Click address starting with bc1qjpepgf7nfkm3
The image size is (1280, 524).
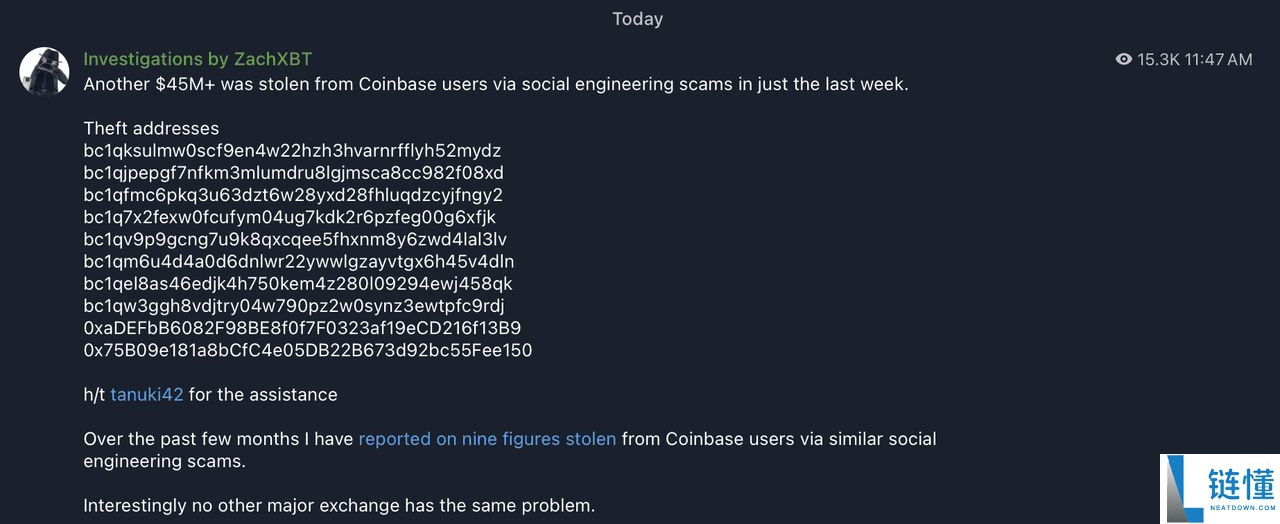293,173
